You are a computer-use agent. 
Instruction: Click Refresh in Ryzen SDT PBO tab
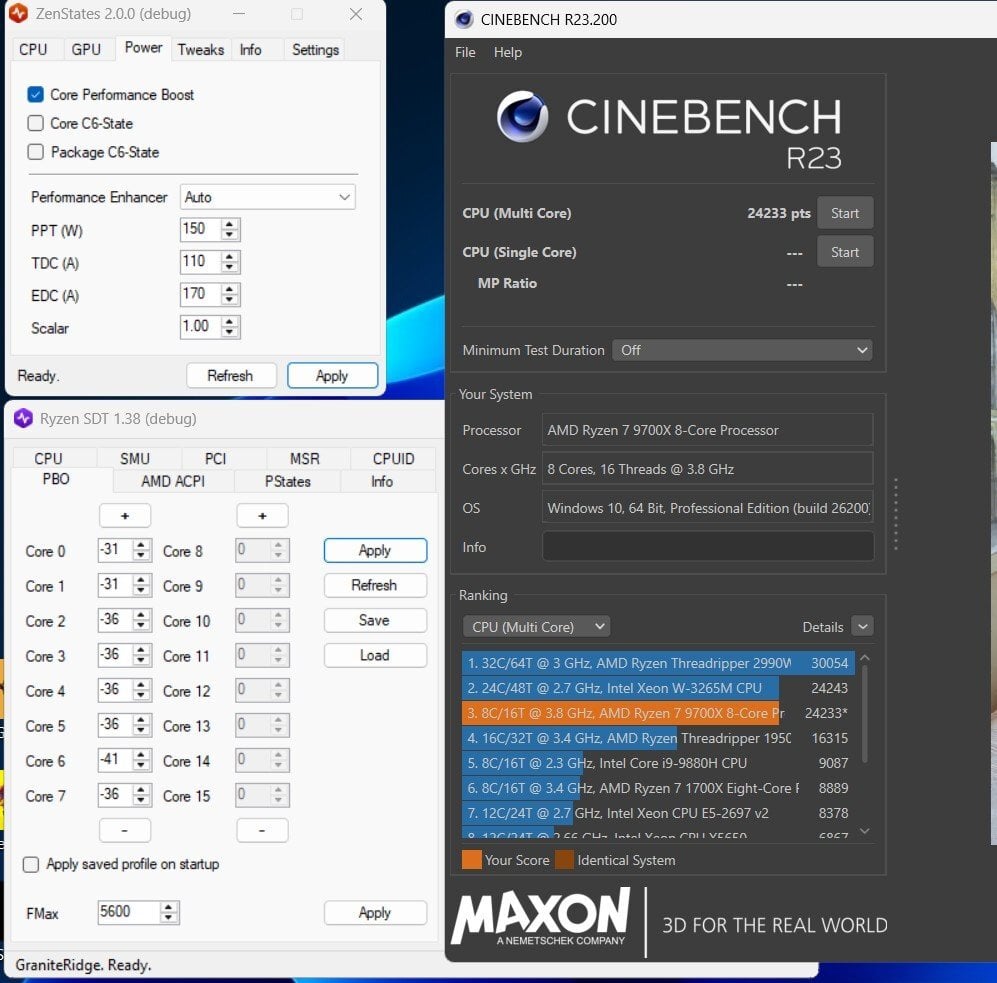[x=375, y=586]
